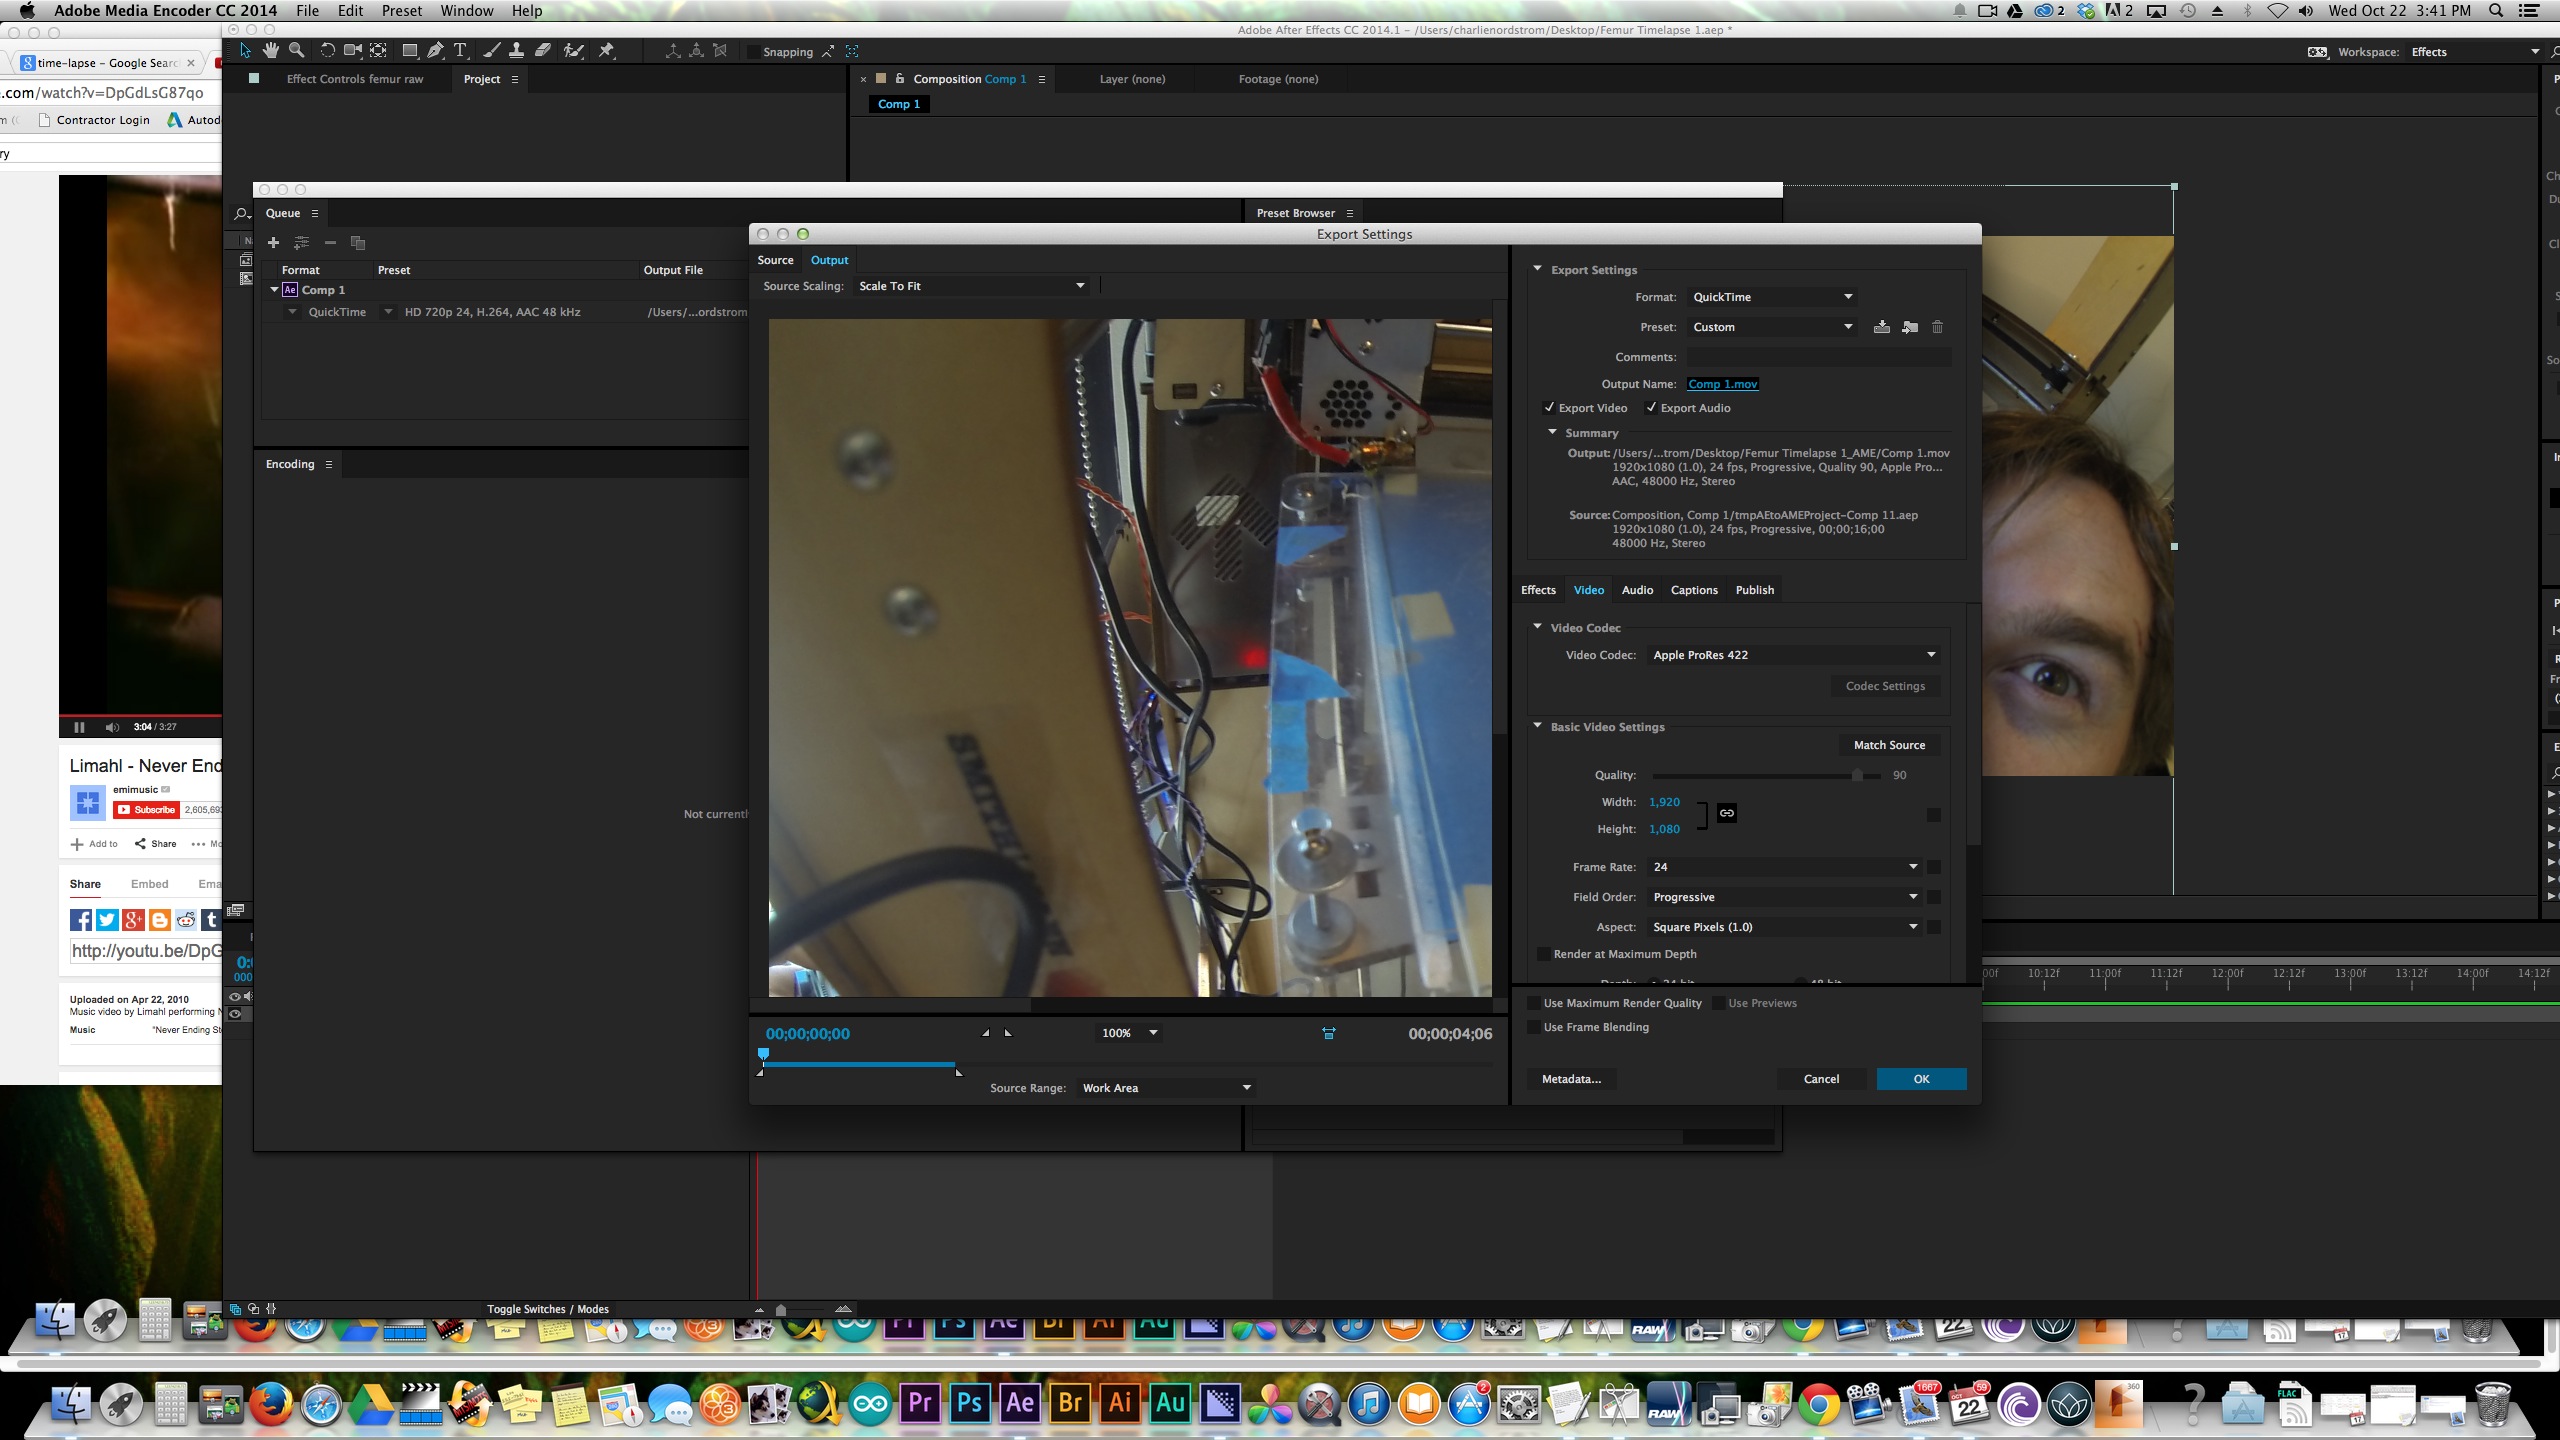This screenshot has width=2560, height=1440.
Task: Toggle the Frame Rate match source checkbox
Action: tap(1934, 867)
